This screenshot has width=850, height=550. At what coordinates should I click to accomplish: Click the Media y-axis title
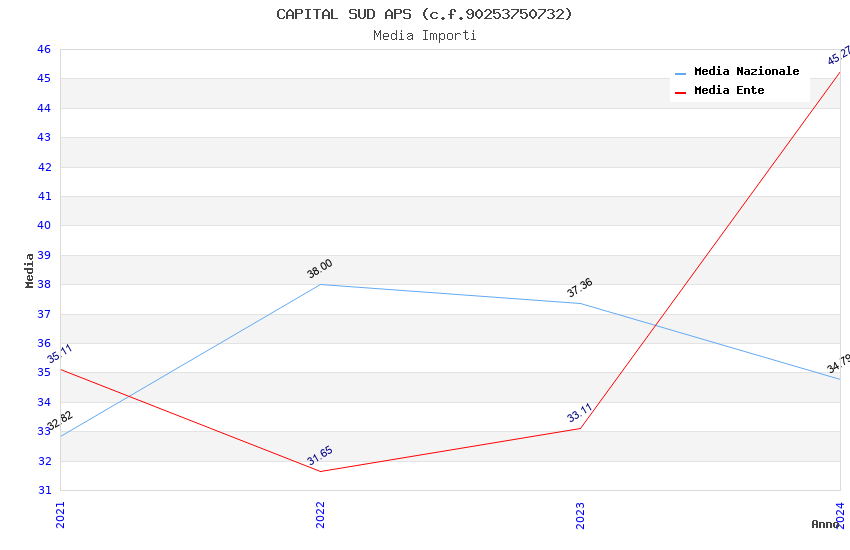(x=30, y=270)
